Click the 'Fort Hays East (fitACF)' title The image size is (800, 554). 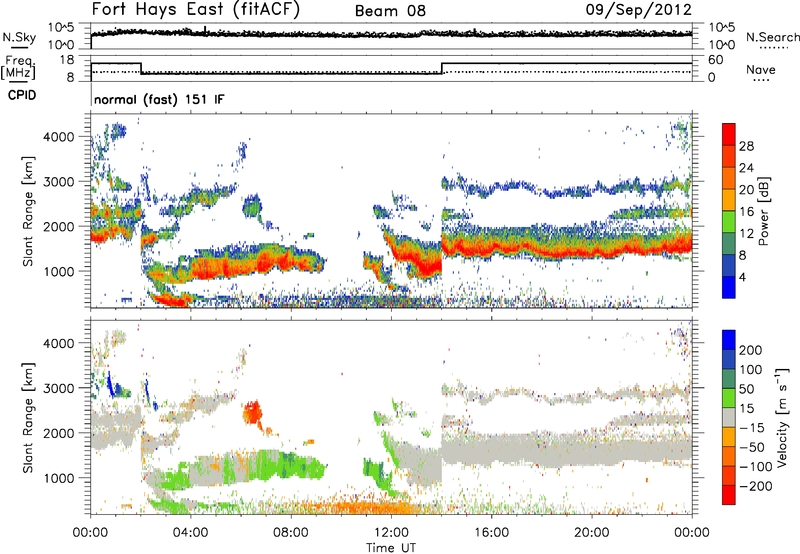[x=196, y=10]
